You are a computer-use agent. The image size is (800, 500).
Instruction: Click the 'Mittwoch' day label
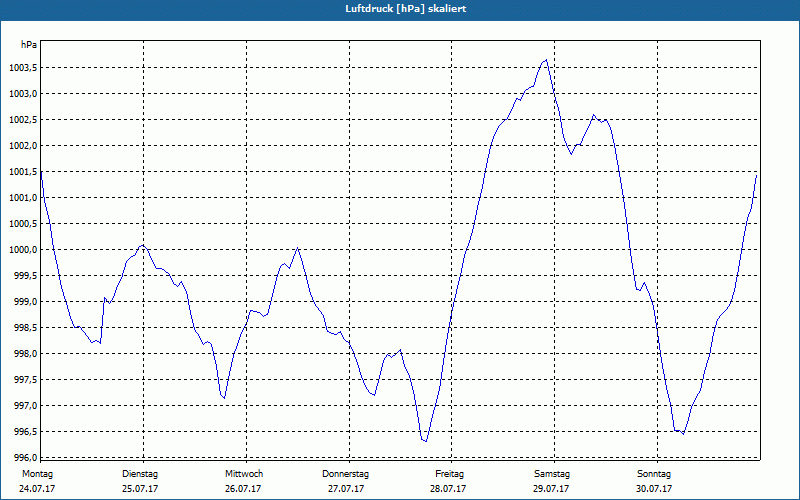pos(244,474)
